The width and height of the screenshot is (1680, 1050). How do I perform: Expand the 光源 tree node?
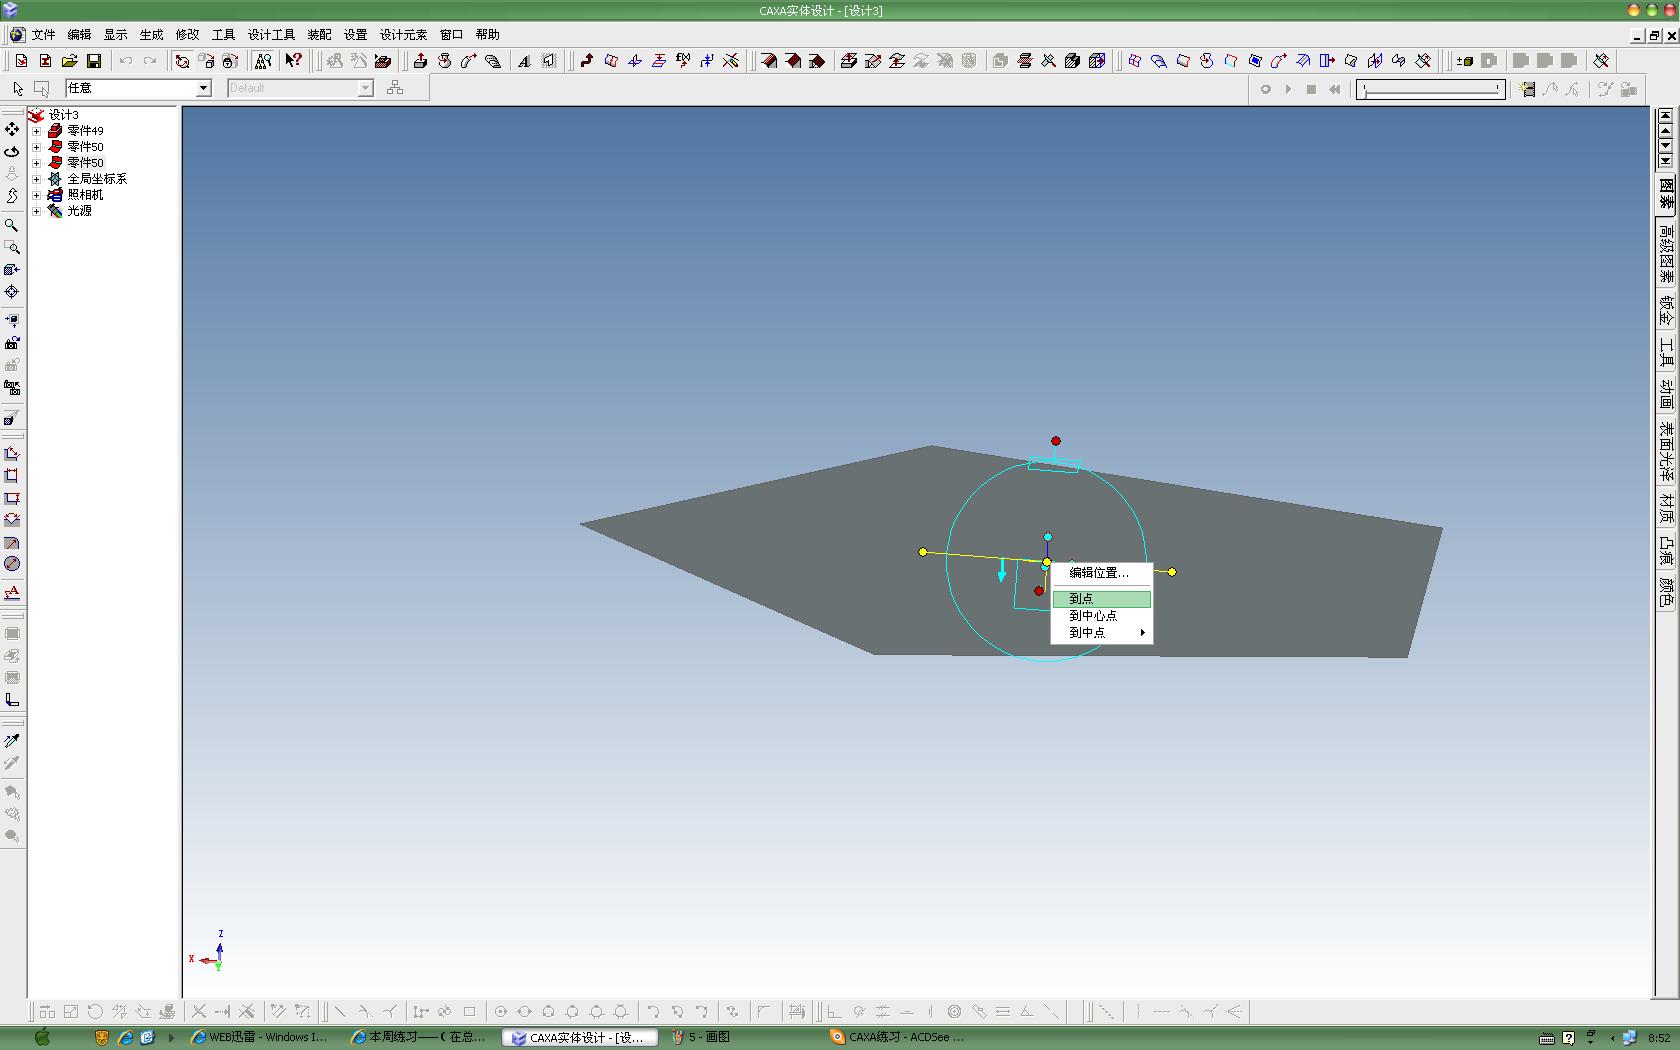(37, 211)
